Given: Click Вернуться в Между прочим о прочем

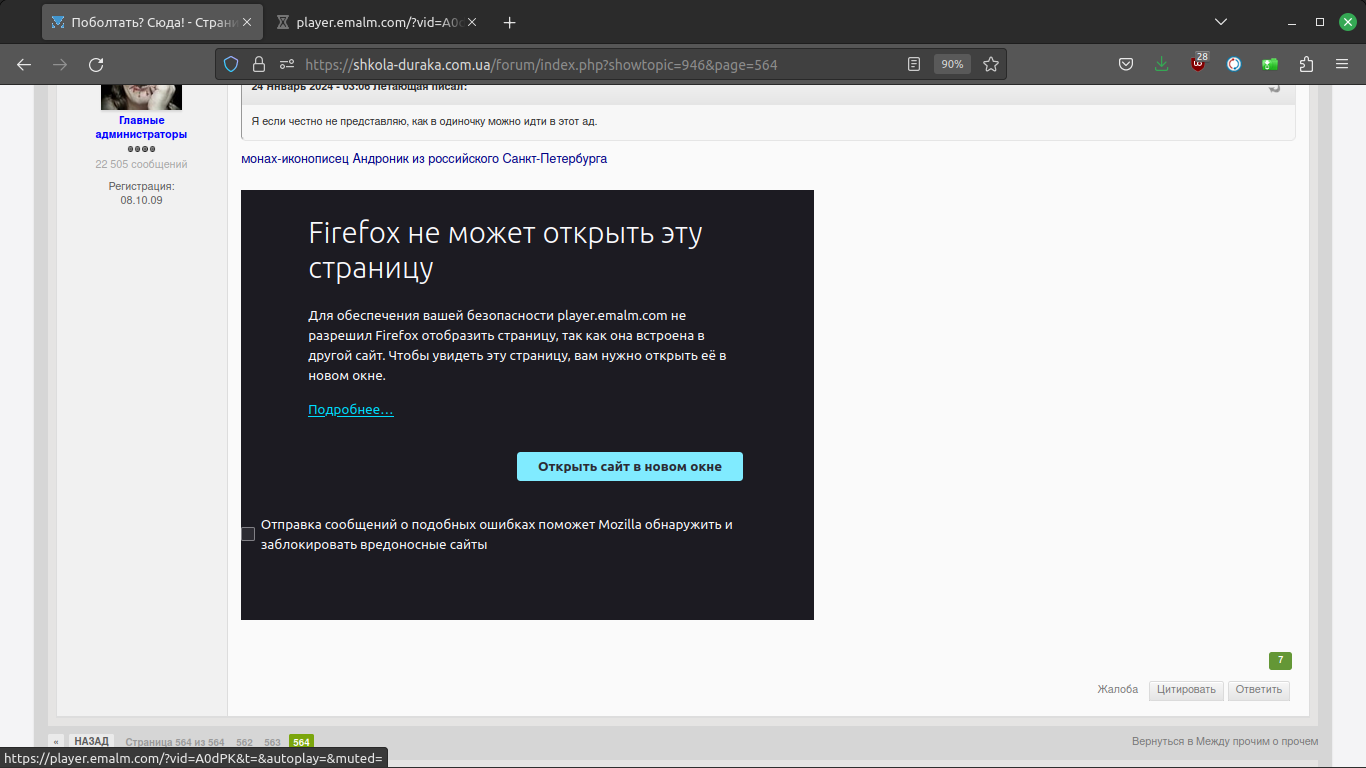Looking at the screenshot, I should (1225, 741).
